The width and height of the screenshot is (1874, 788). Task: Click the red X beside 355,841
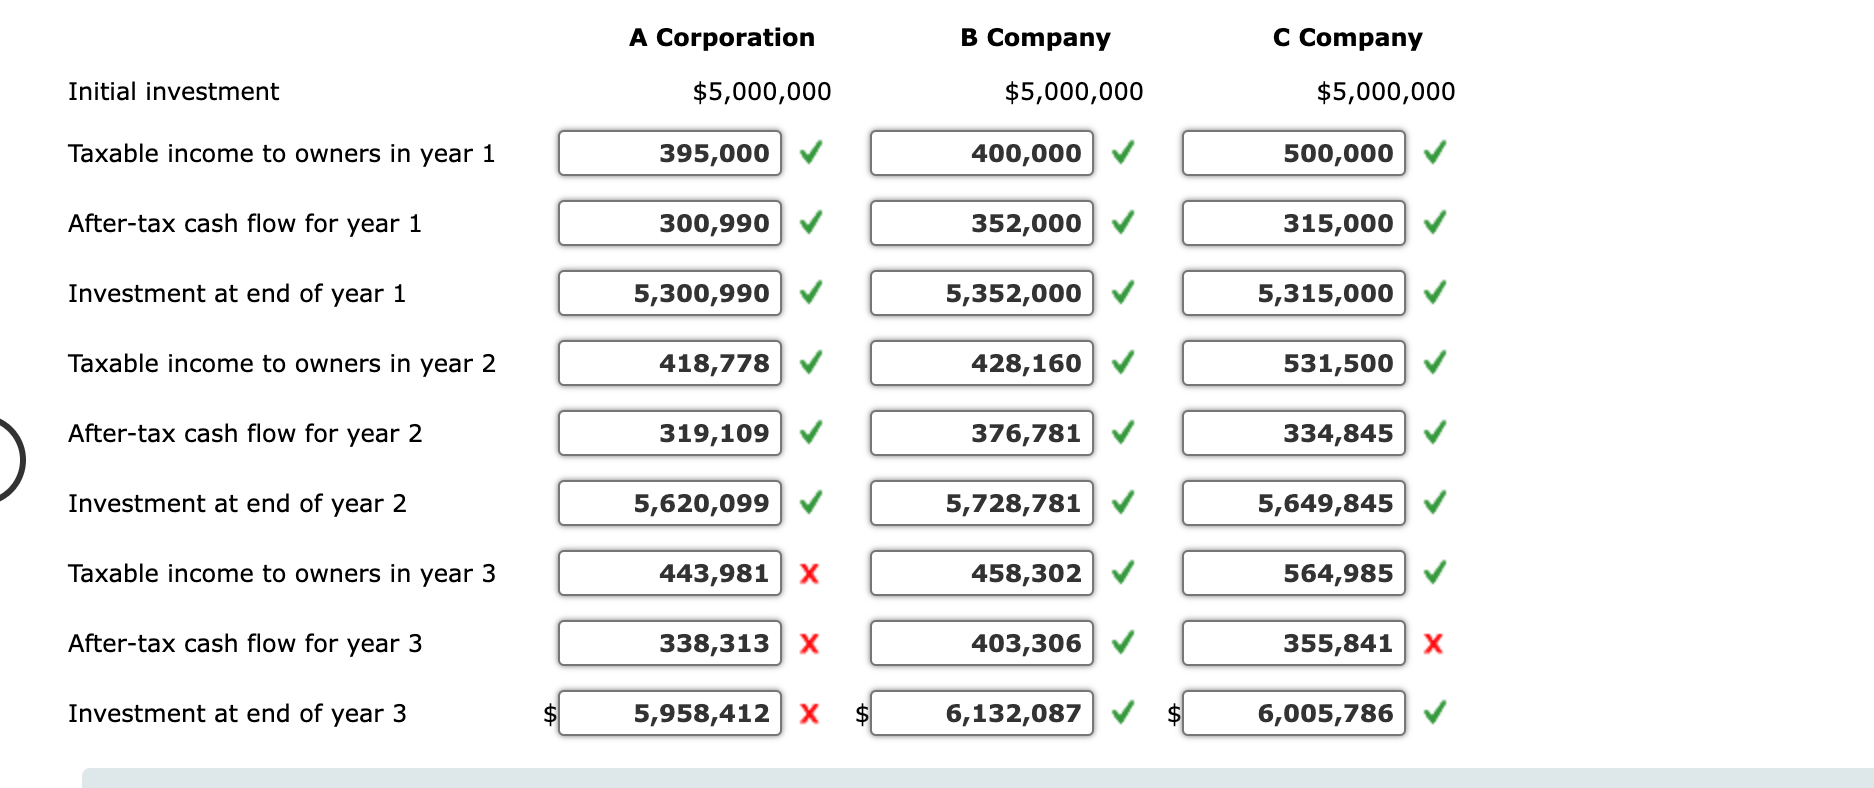(x=1434, y=643)
